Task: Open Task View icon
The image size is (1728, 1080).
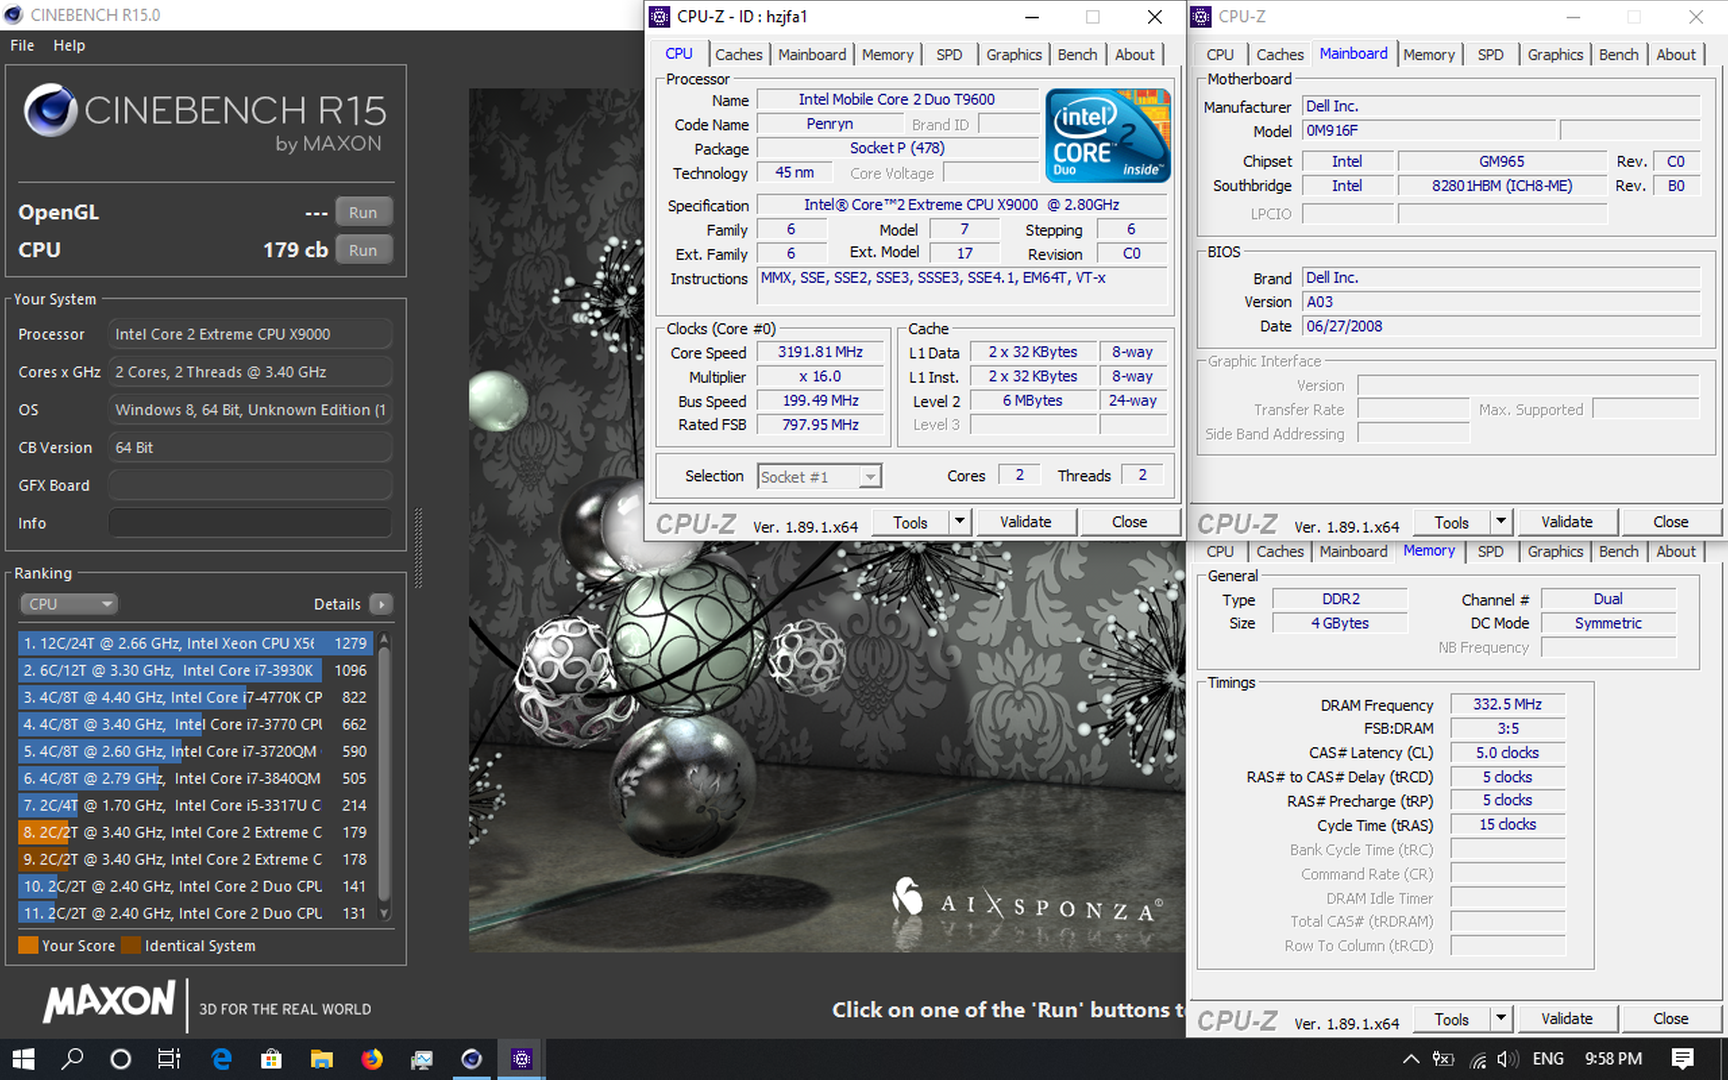Action: tap(169, 1059)
